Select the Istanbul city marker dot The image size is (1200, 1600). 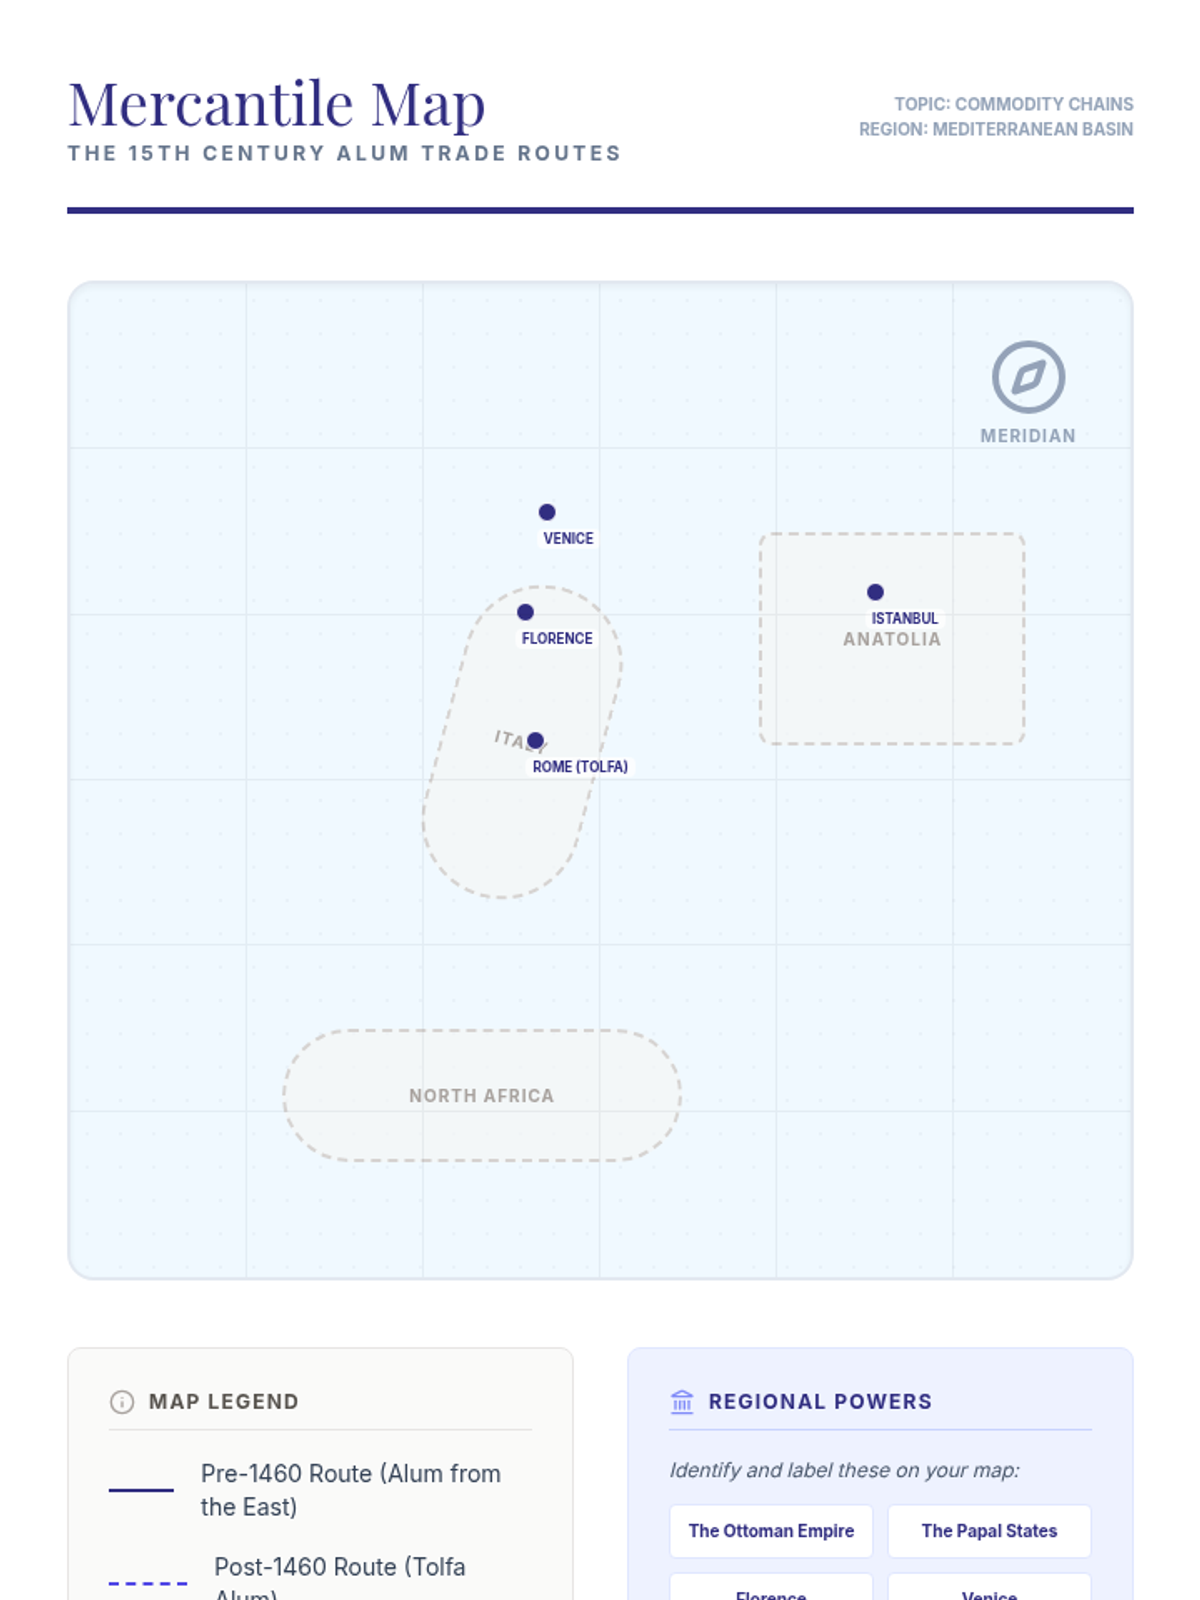coord(875,592)
